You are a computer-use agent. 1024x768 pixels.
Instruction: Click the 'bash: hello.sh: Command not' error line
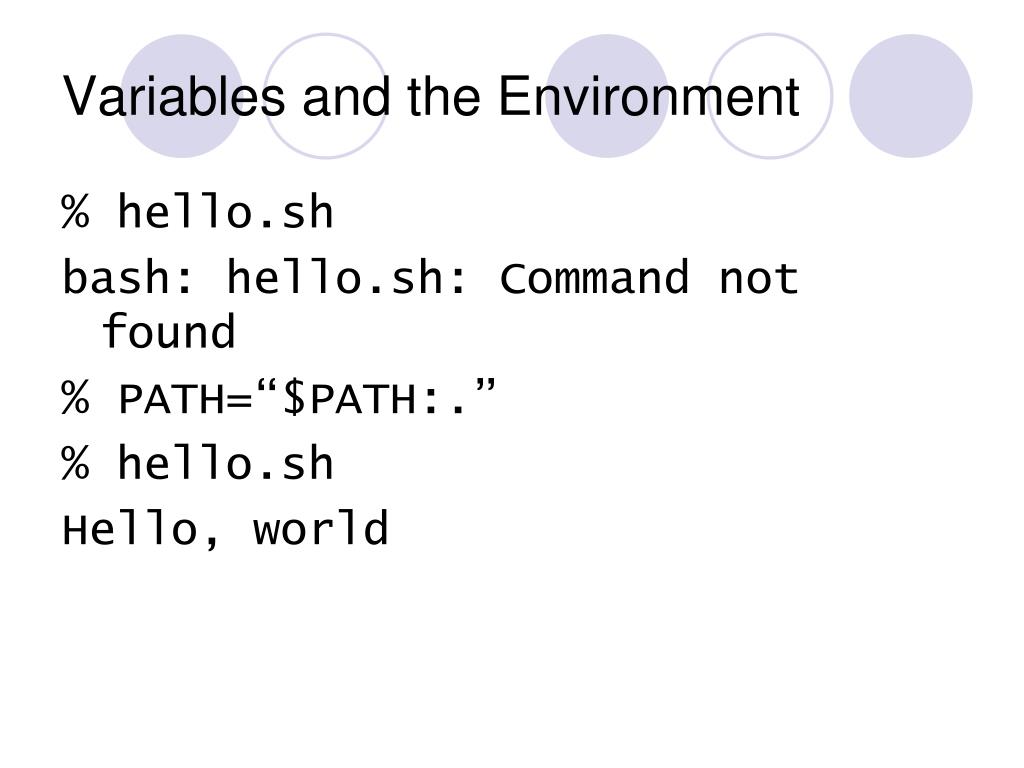pyautogui.click(x=430, y=277)
